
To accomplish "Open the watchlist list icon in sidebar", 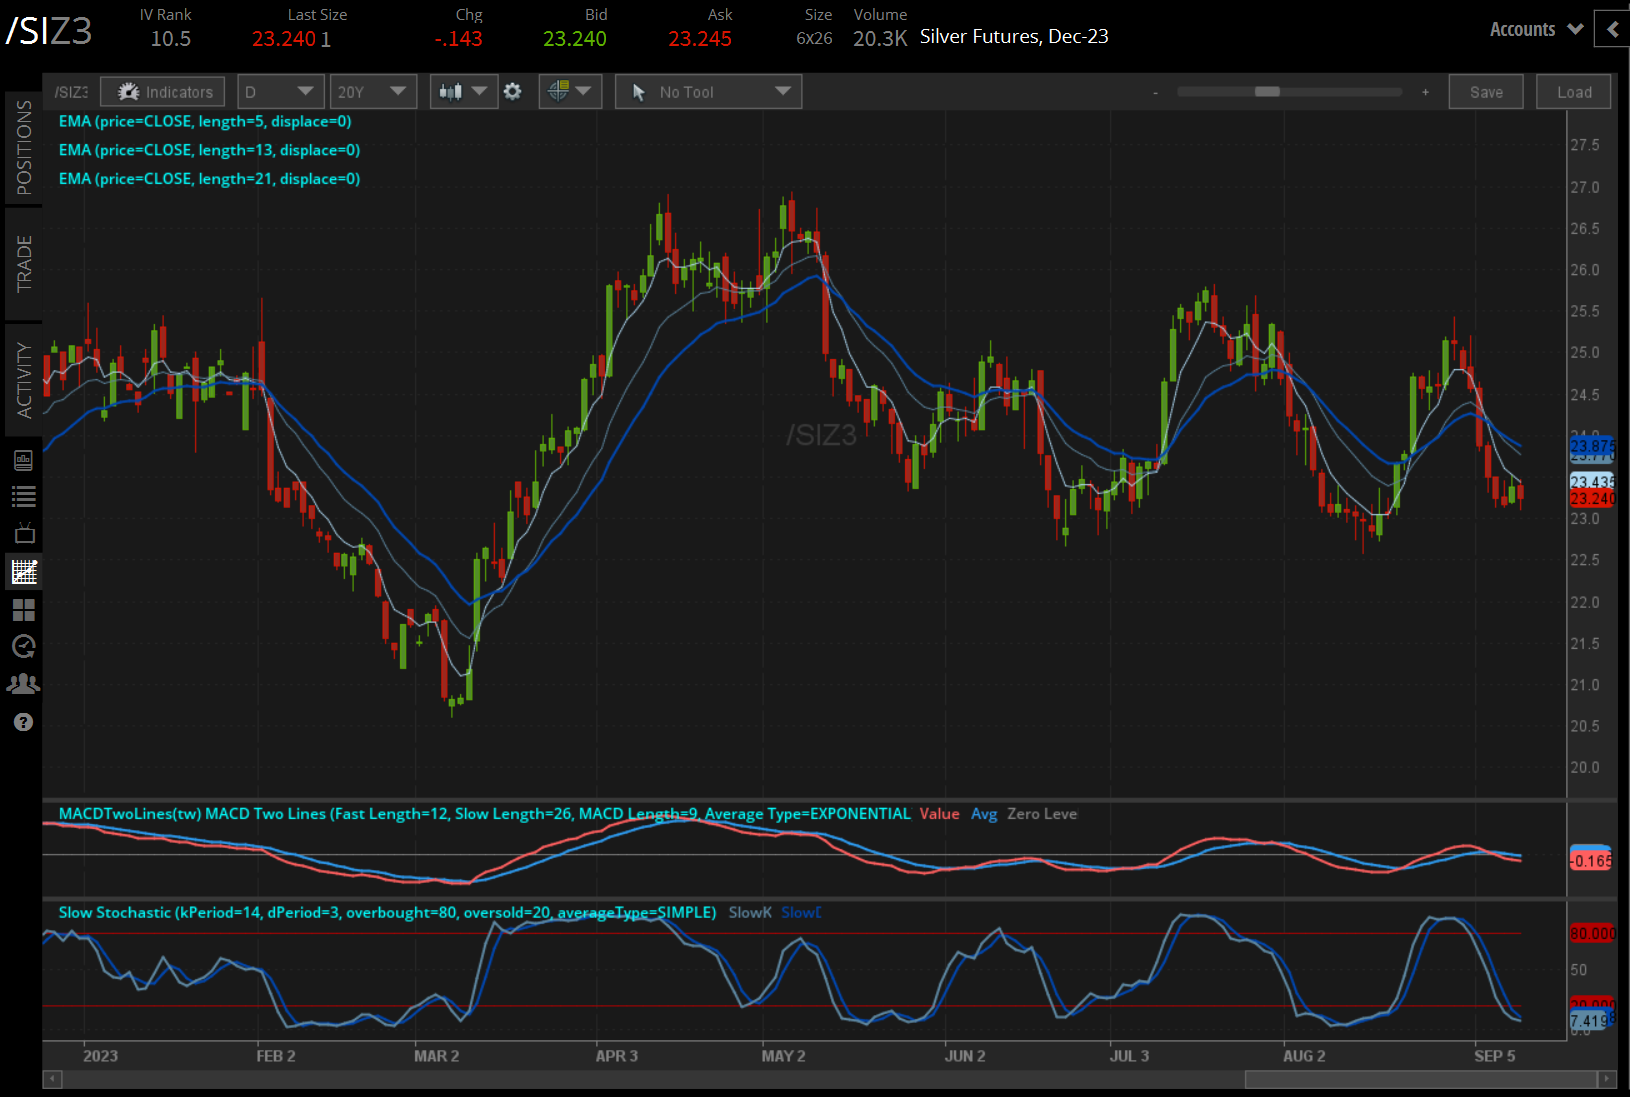I will (24, 496).
